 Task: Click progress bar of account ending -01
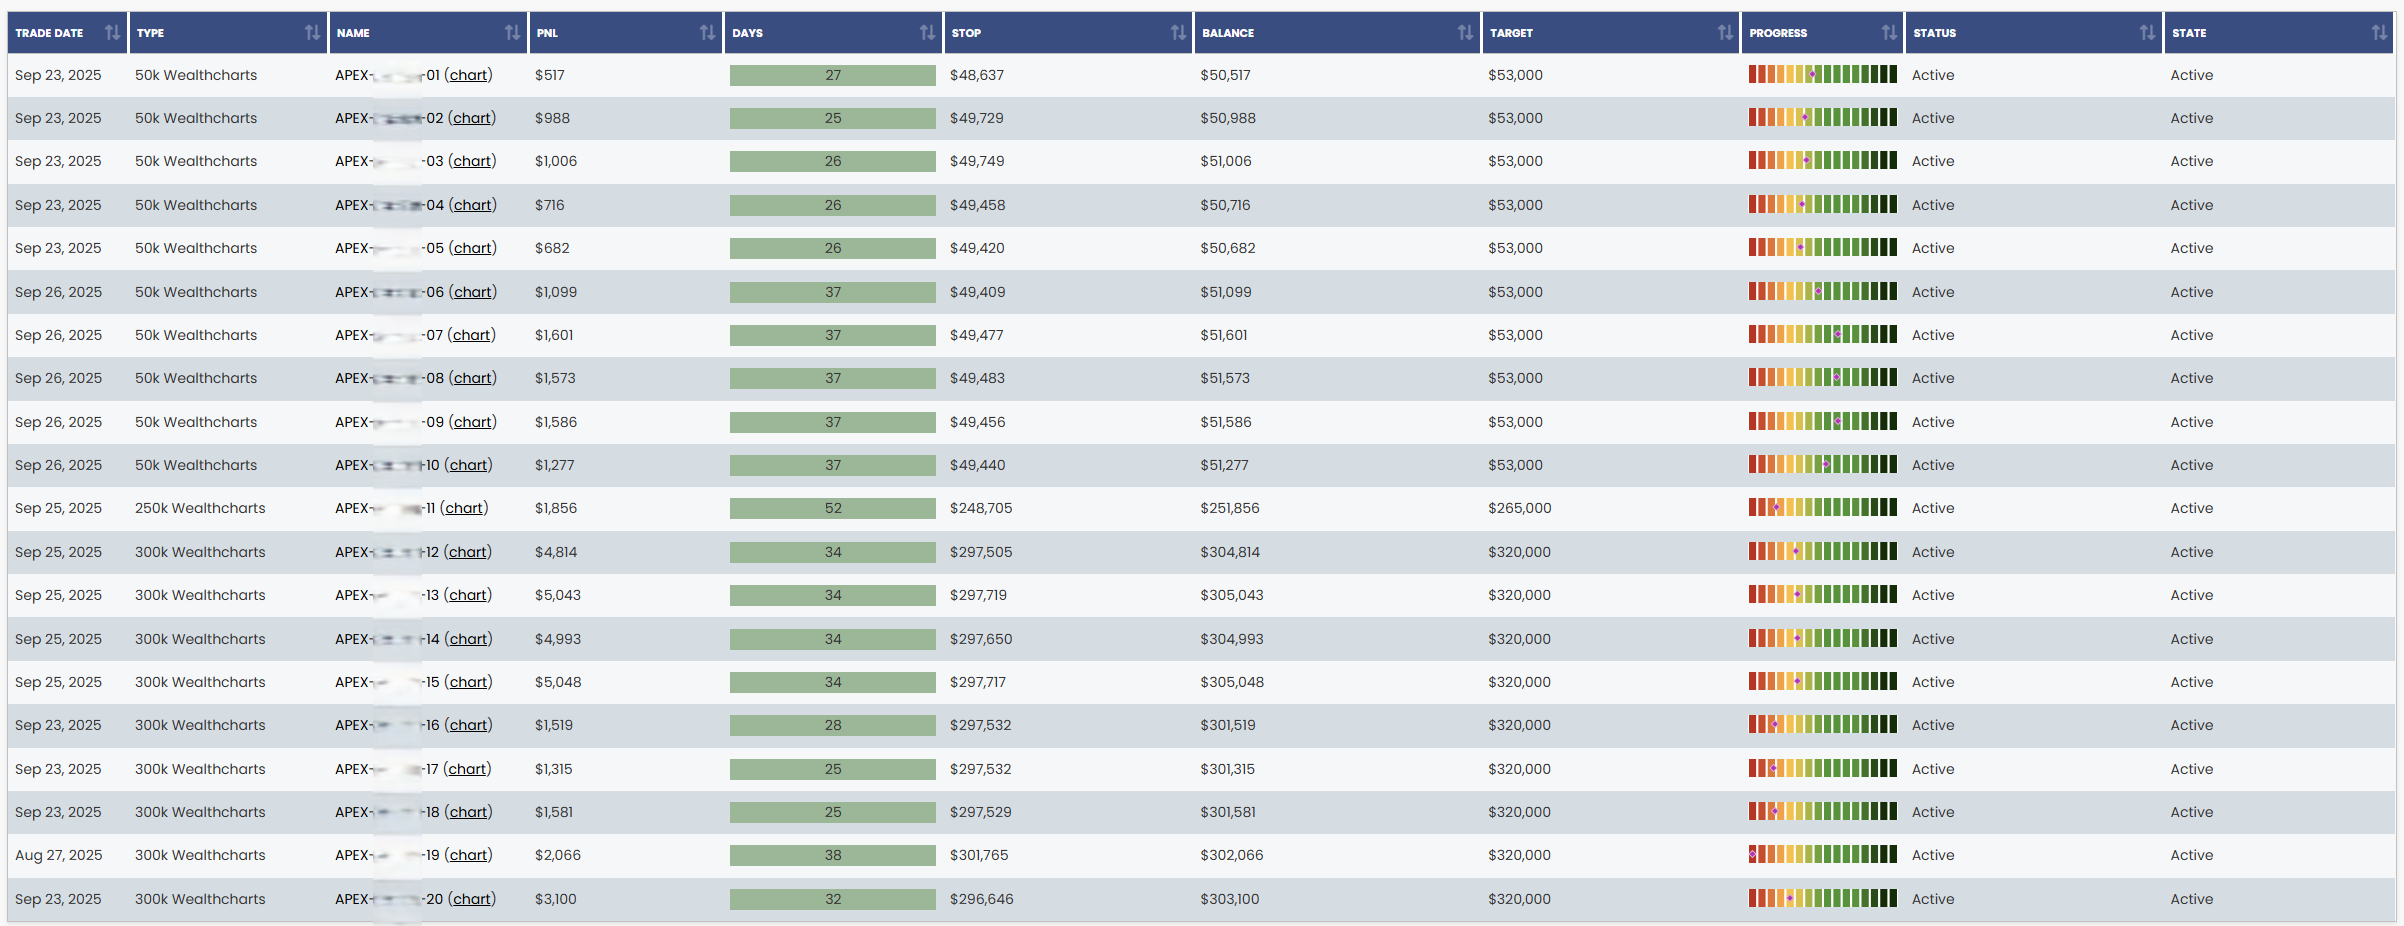click(1822, 74)
